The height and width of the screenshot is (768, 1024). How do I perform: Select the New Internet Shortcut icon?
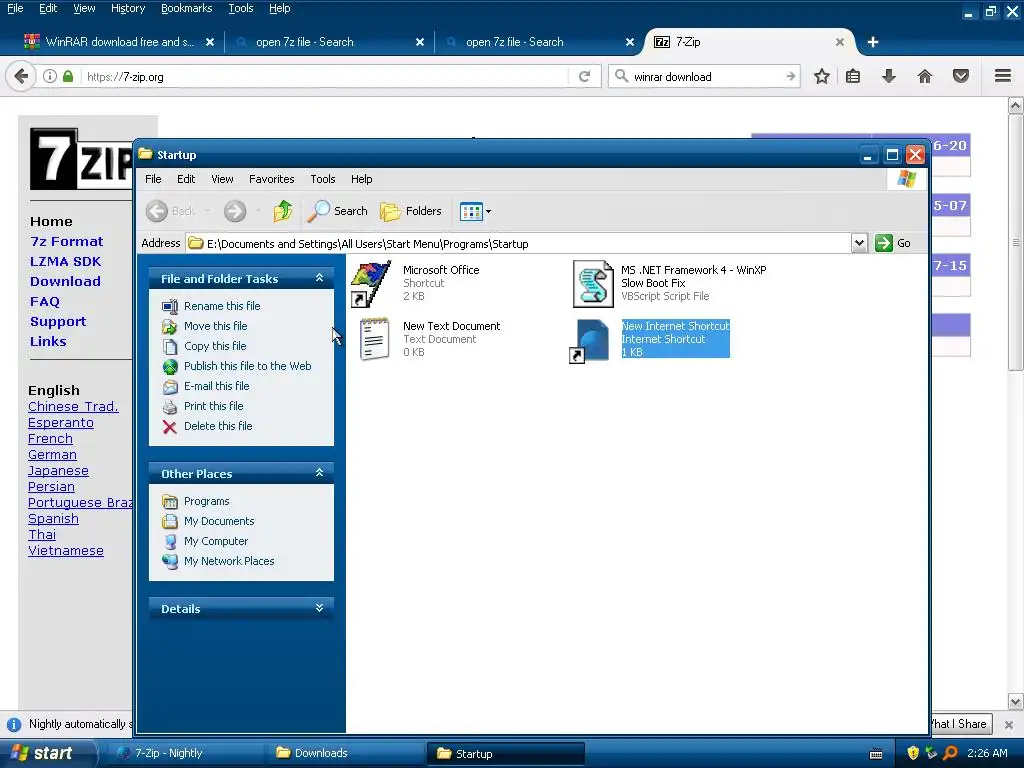click(591, 340)
